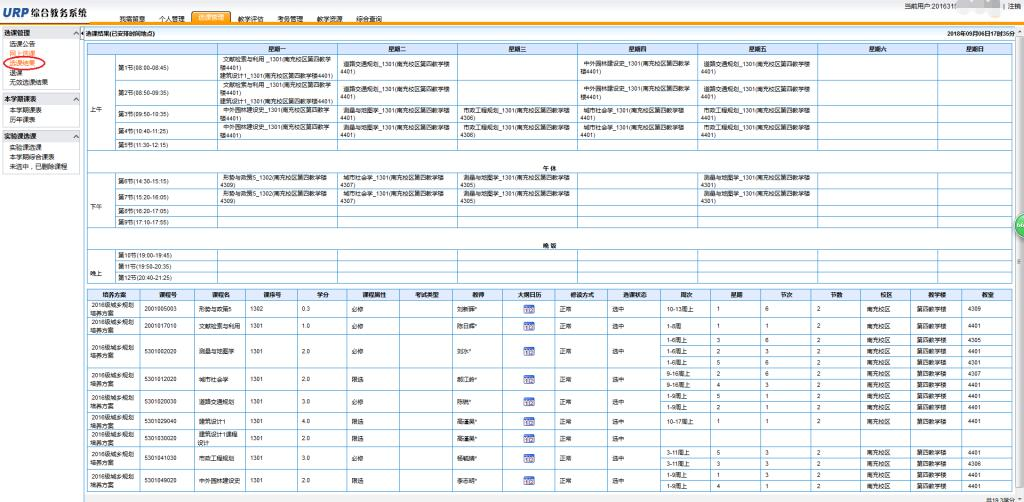Click calendar icon in 城市社会学 row
The width and height of the screenshot is (1024, 502).
[528, 380]
